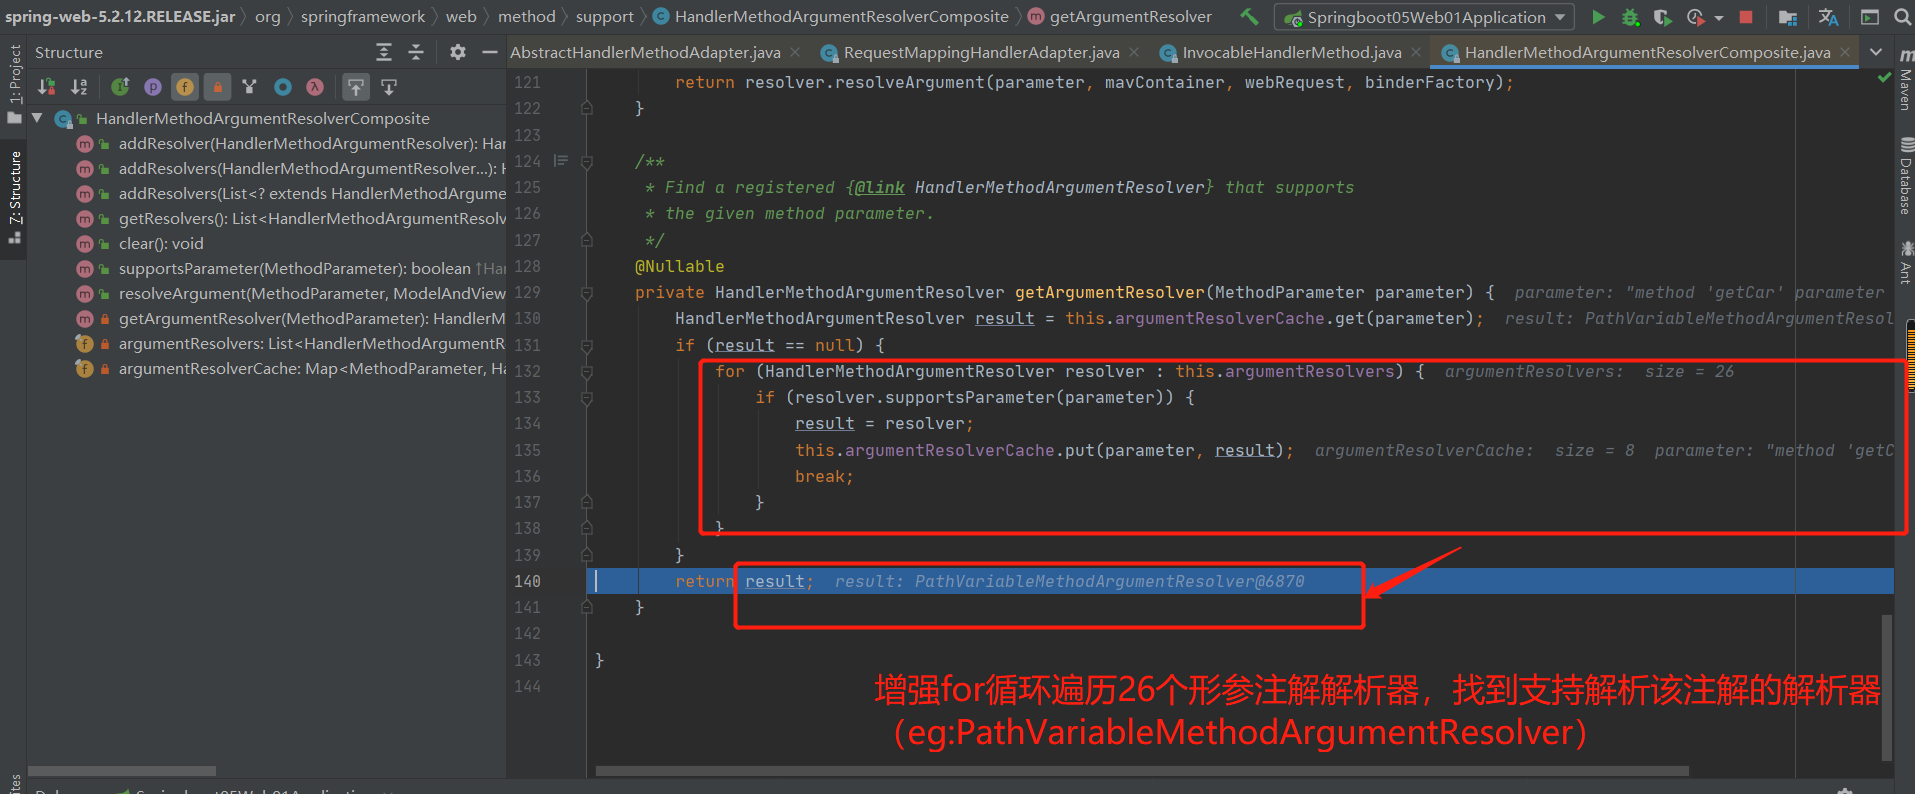The image size is (1915, 794).
Task: Toggle Show Properties filter
Action: click(x=153, y=87)
